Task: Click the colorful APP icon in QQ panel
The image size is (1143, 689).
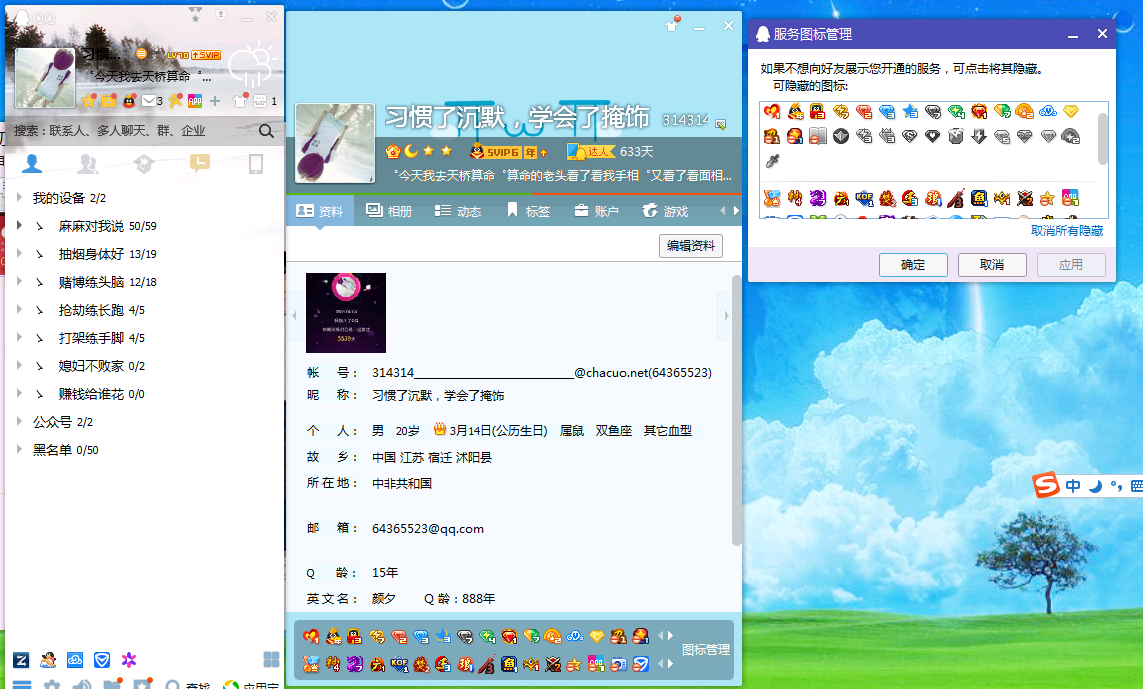Action: tap(195, 101)
